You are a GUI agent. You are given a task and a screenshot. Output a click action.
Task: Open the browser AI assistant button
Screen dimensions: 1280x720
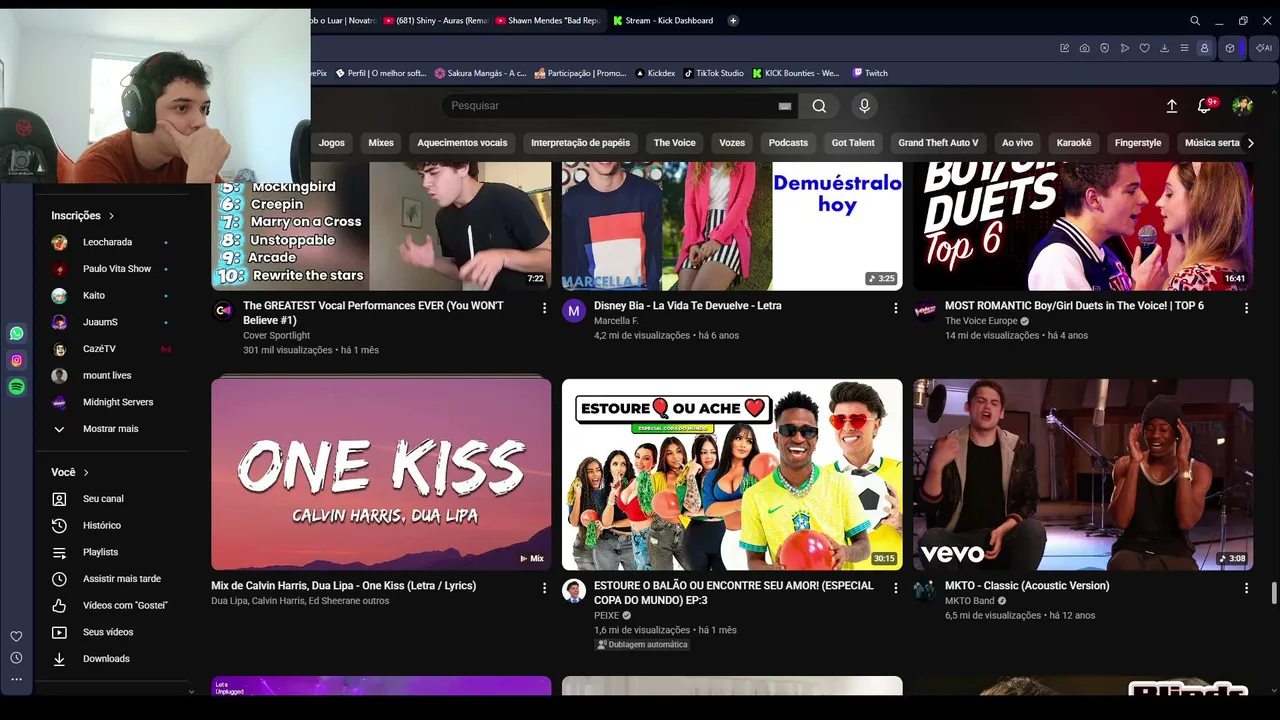[1264, 48]
